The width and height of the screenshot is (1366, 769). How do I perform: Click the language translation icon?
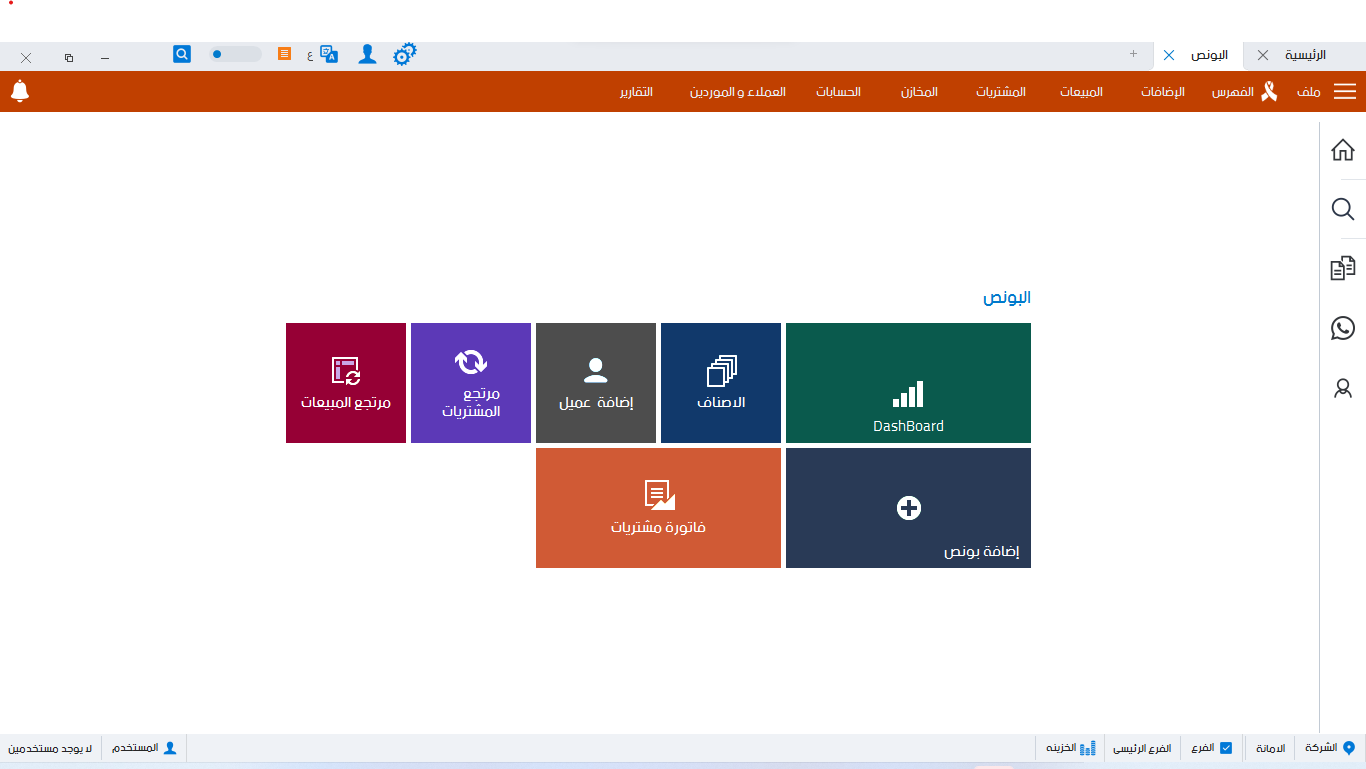(x=329, y=54)
